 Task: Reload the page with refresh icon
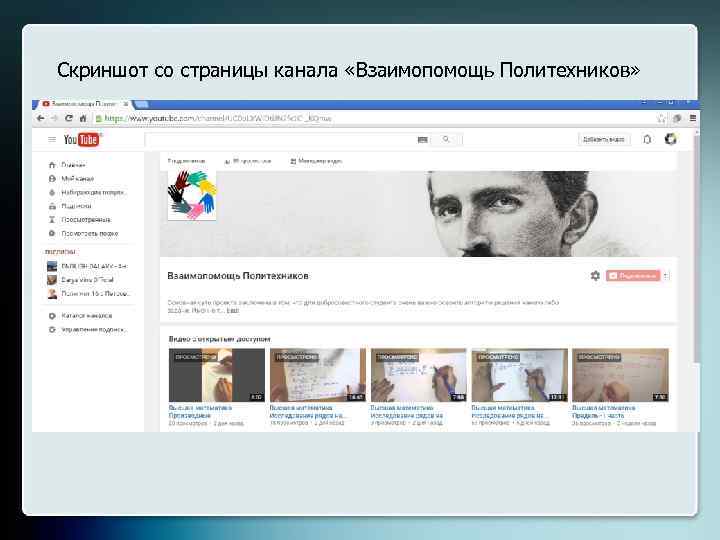pyautogui.click(x=69, y=118)
